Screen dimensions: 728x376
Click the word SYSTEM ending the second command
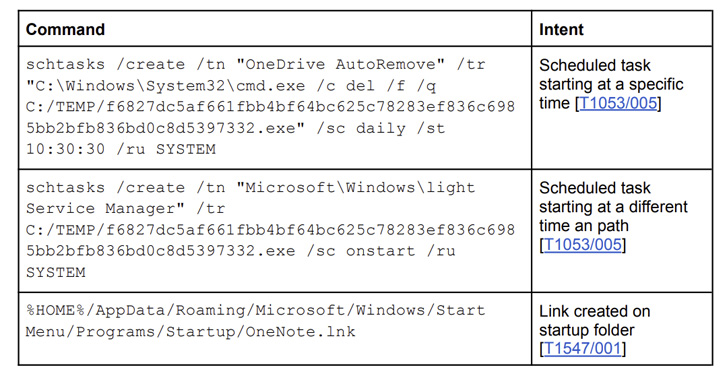(56, 272)
